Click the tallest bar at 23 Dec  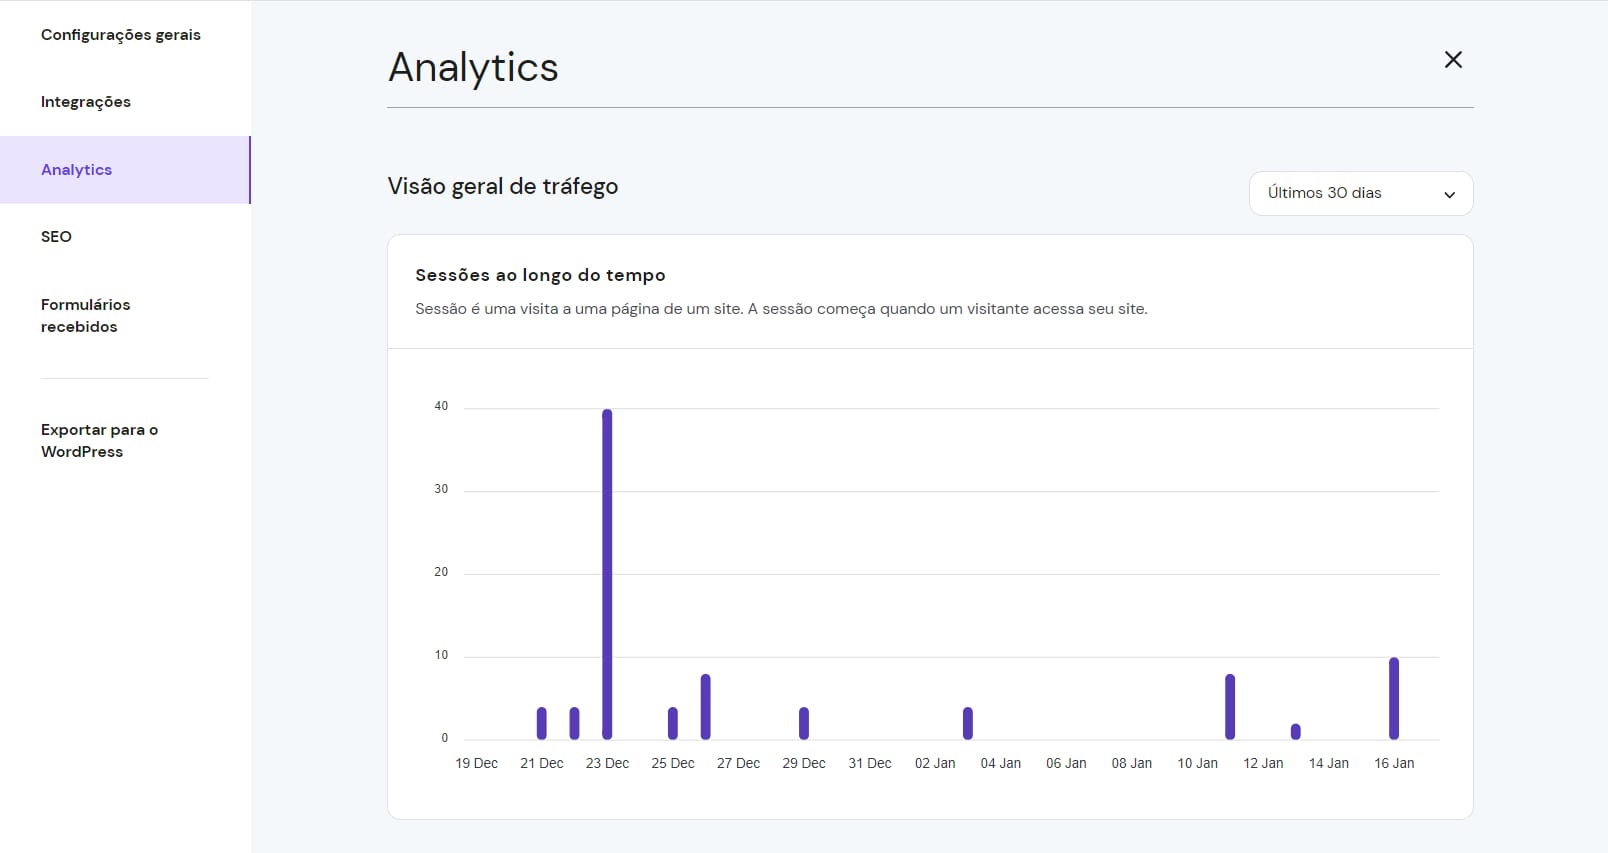click(x=607, y=574)
